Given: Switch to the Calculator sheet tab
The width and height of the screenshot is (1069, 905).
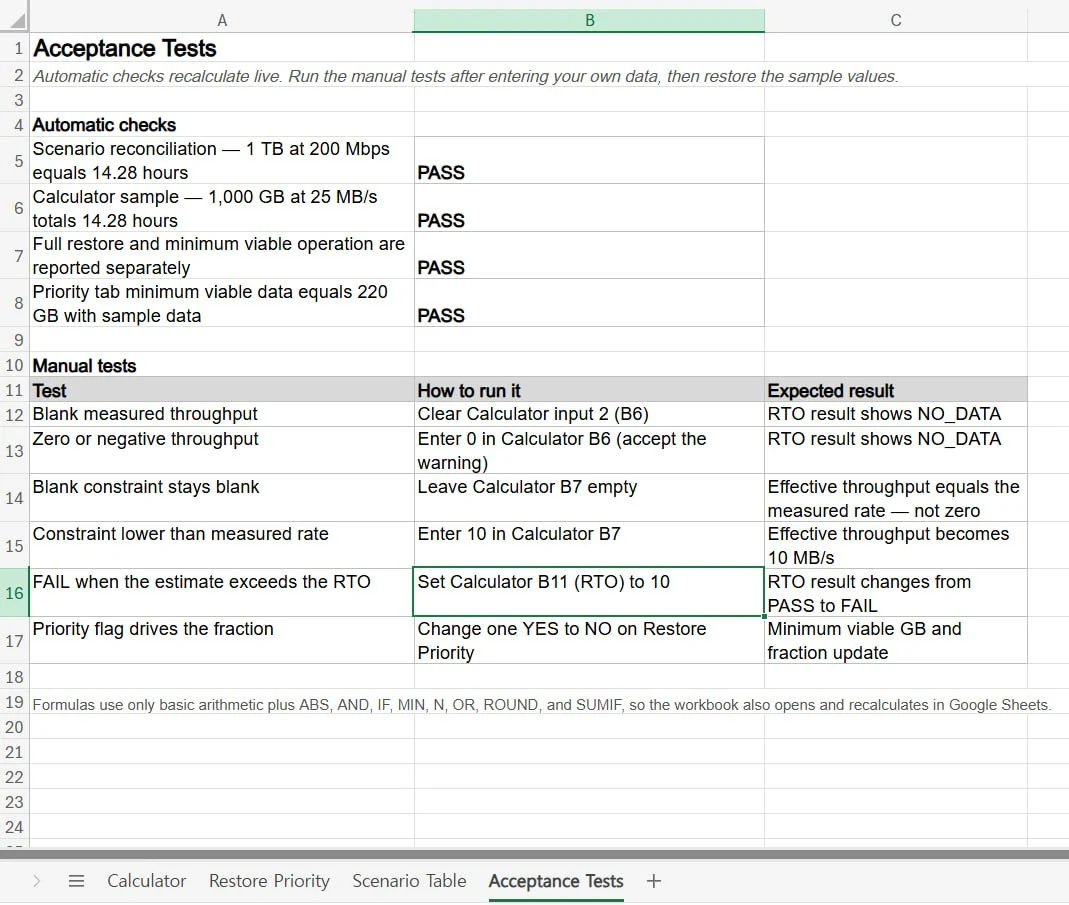Looking at the screenshot, I should (x=147, y=881).
